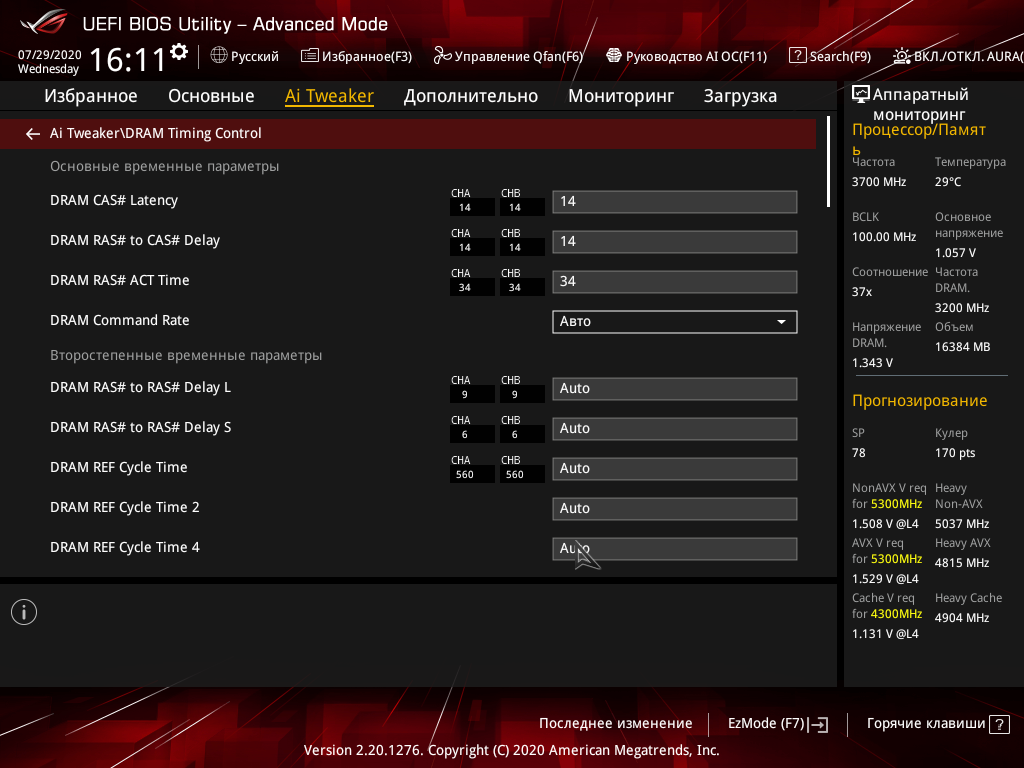Open the Дополнительно tab
This screenshot has width=1024, height=768.
pyautogui.click(x=470, y=96)
